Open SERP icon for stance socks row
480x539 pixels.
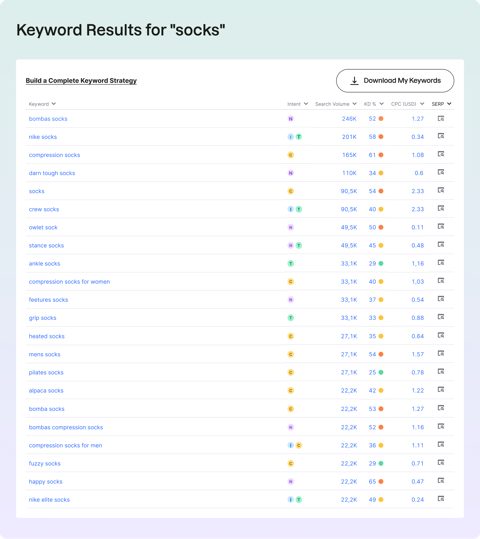point(441,245)
